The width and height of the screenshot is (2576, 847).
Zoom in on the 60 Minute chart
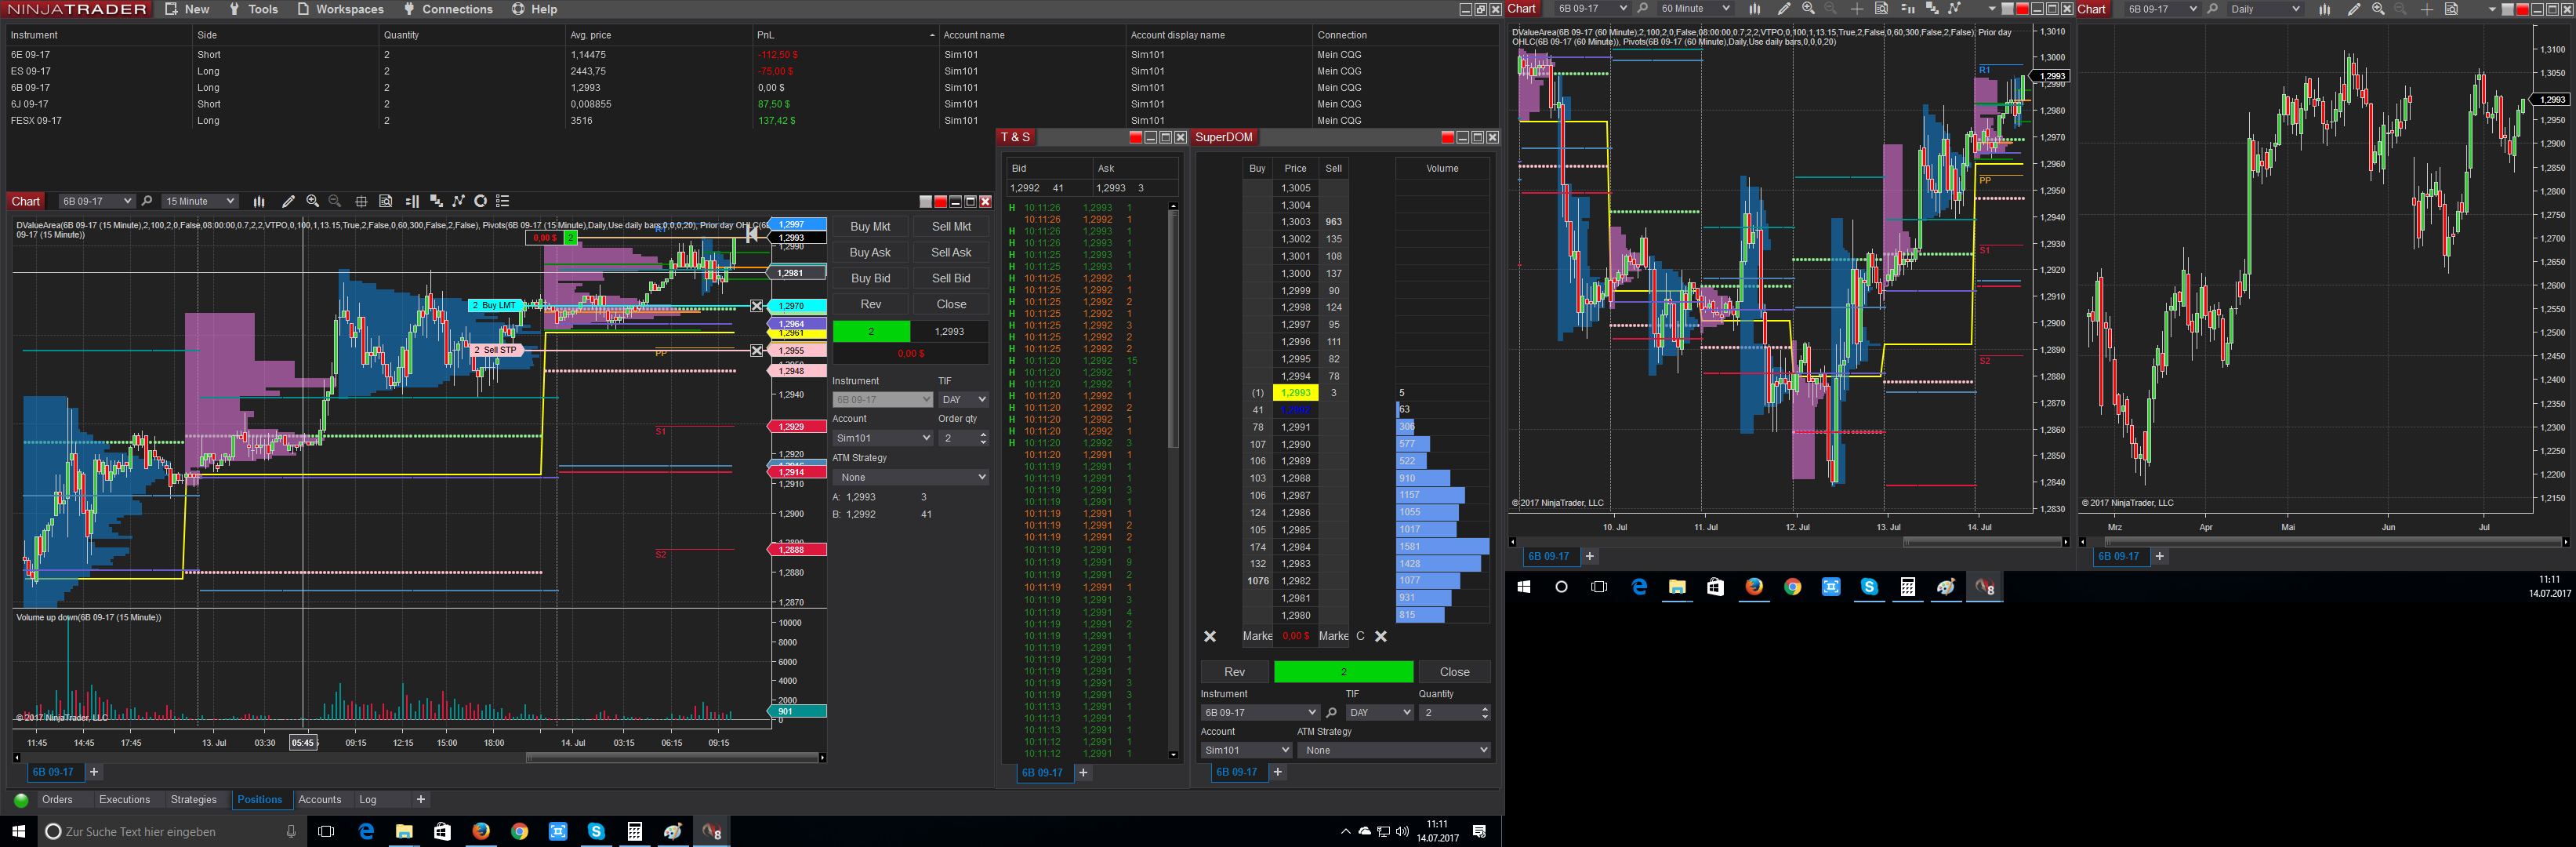pyautogui.click(x=1808, y=9)
